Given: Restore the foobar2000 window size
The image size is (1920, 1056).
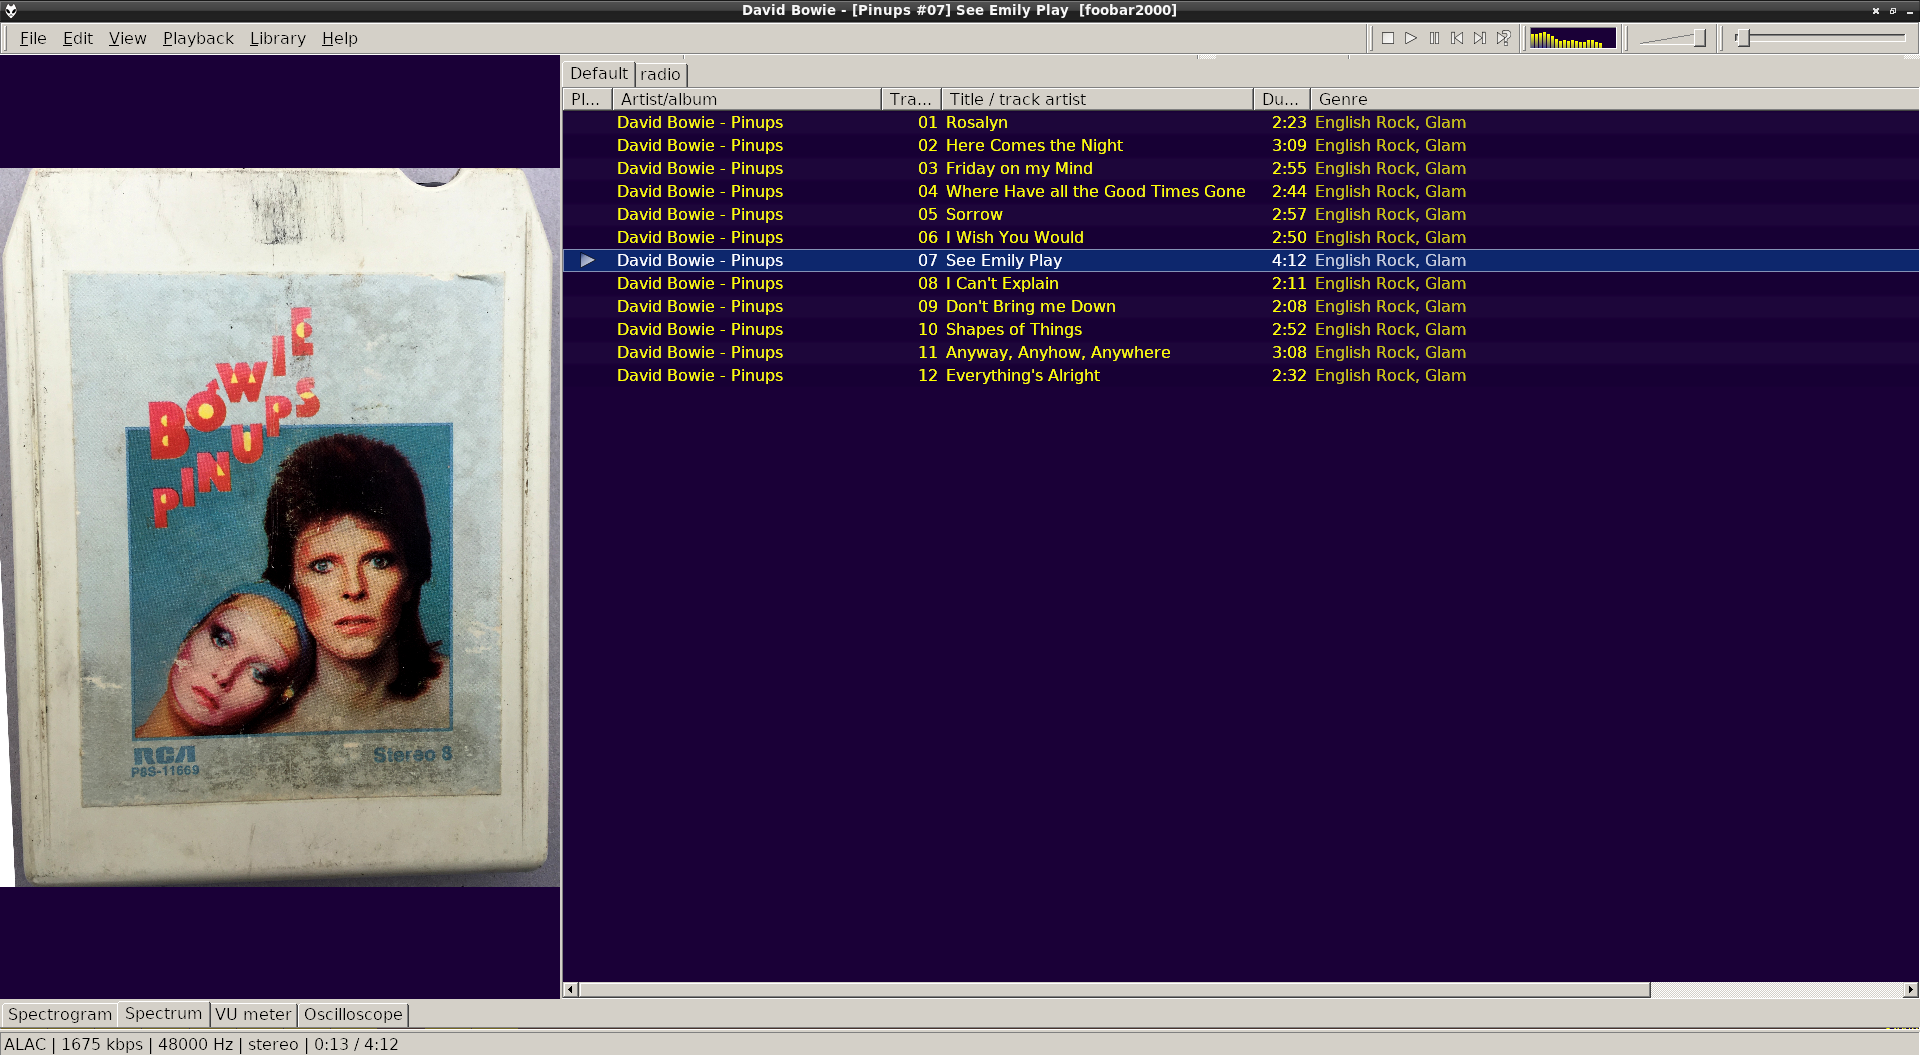Looking at the screenshot, I should tap(1893, 10).
